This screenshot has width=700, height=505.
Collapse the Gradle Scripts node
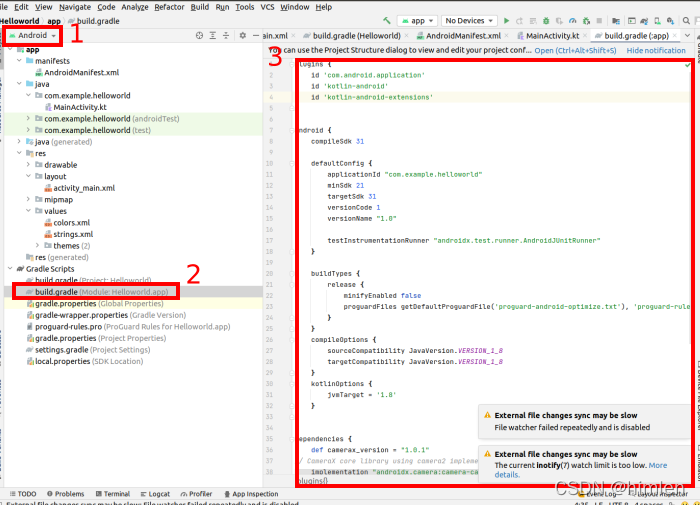(x=10, y=269)
